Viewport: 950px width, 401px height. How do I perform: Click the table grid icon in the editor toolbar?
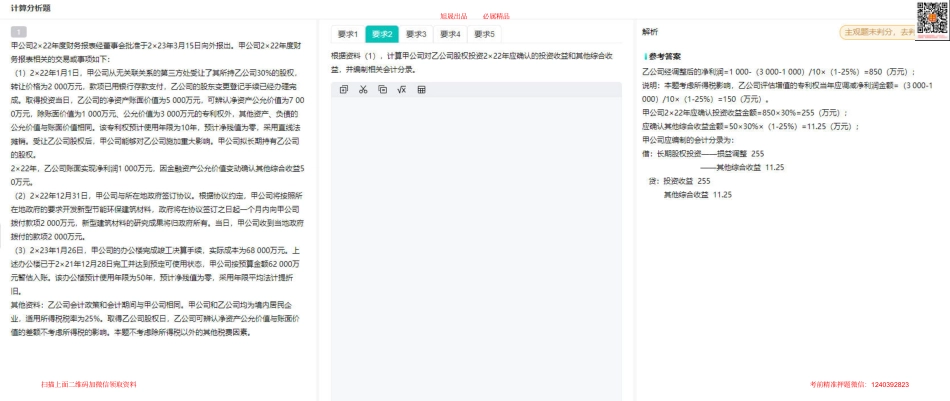(x=421, y=90)
